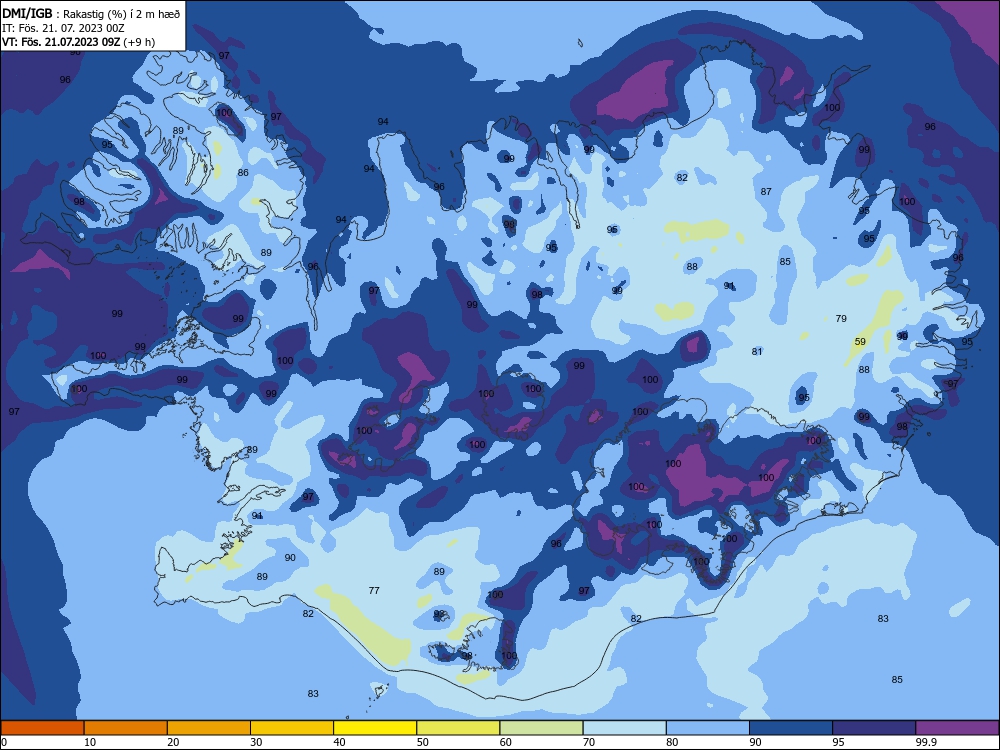Image resolution: width=1000 pixels, height=750 pixels.
Task: Click the '77' humidity value on the map
Action: (374, 591)
